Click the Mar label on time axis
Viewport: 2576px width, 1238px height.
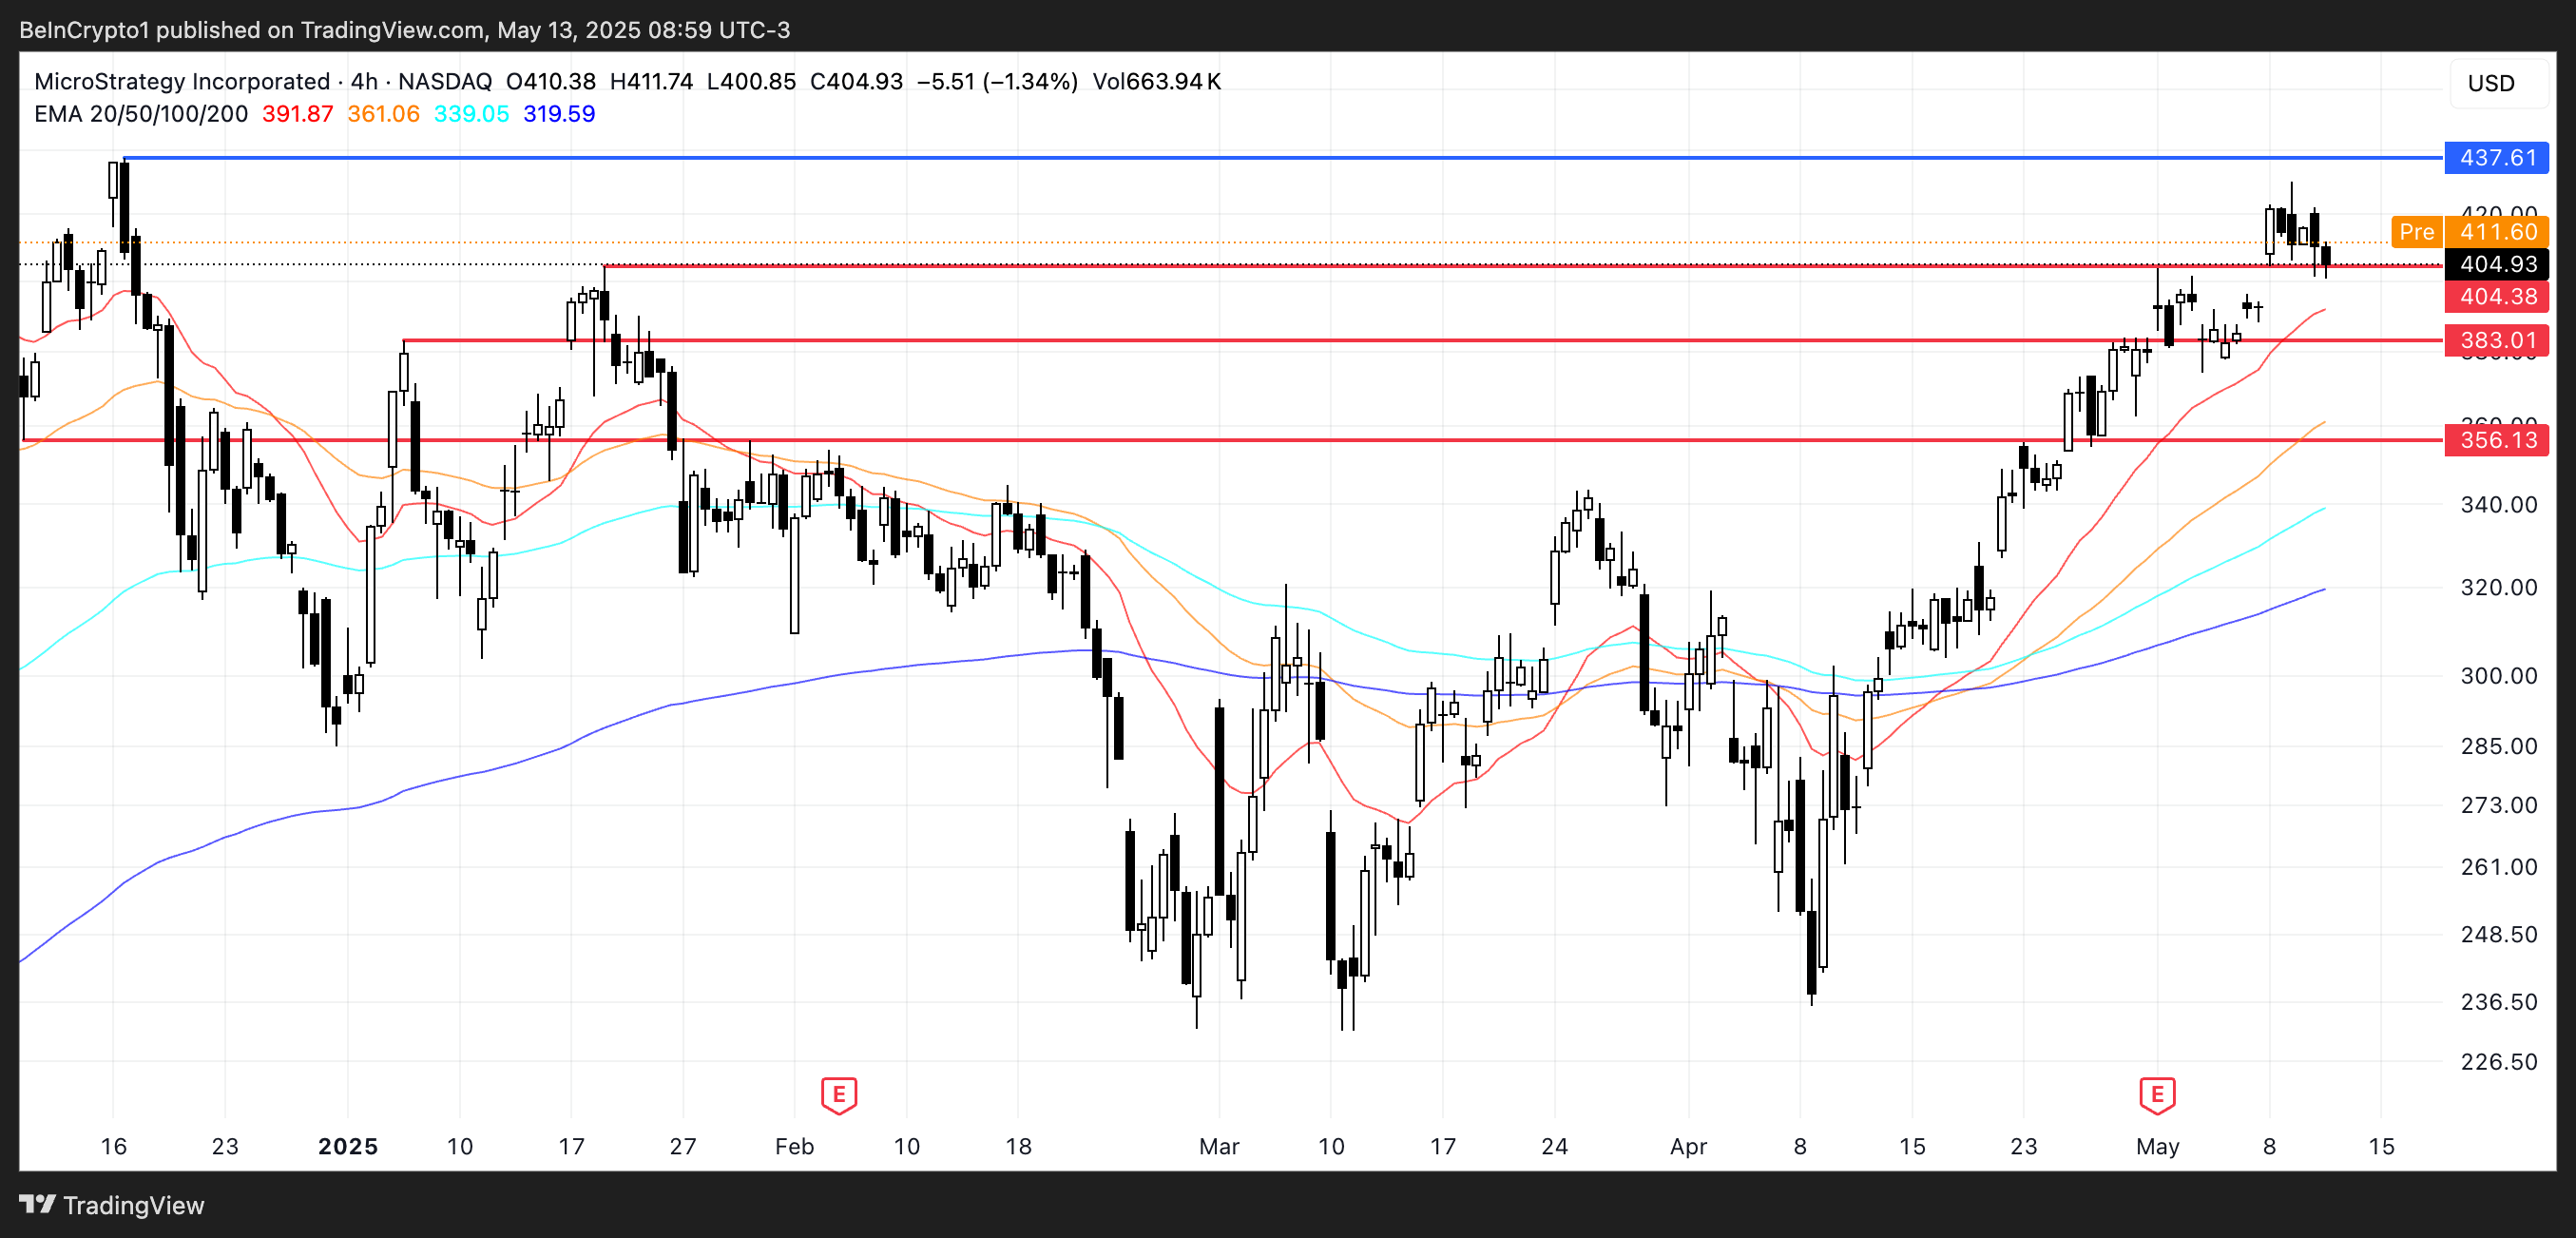click(x=1219, y=1146)
